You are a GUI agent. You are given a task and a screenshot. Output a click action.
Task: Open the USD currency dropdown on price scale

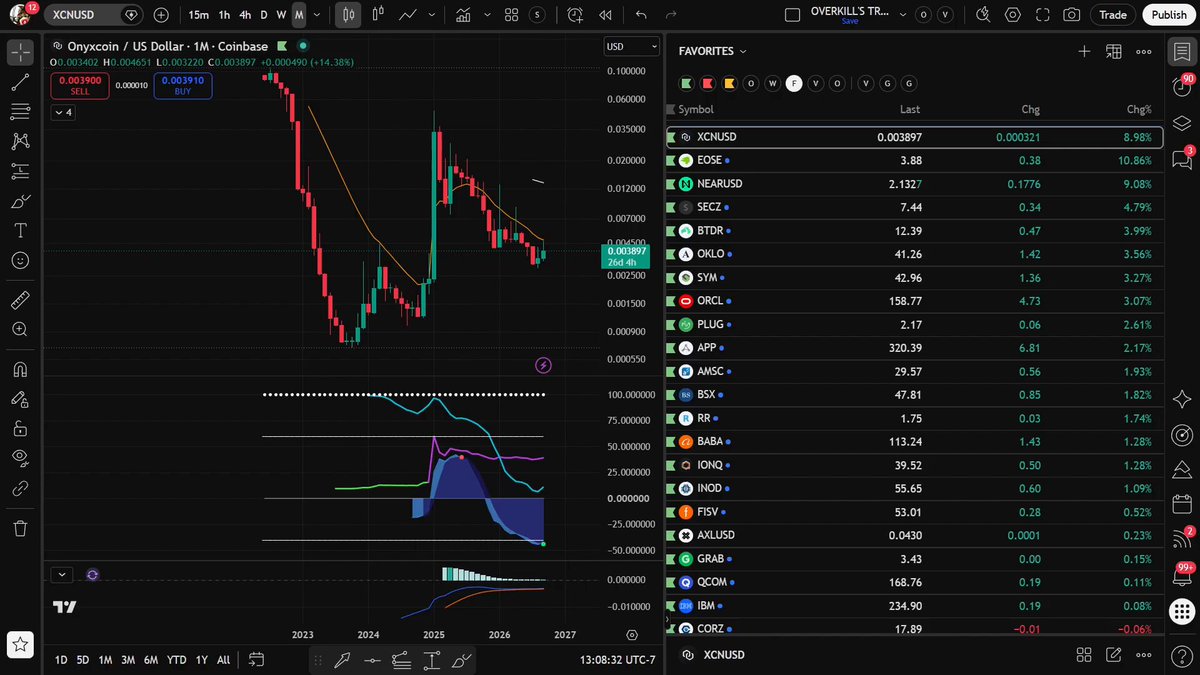632,47
